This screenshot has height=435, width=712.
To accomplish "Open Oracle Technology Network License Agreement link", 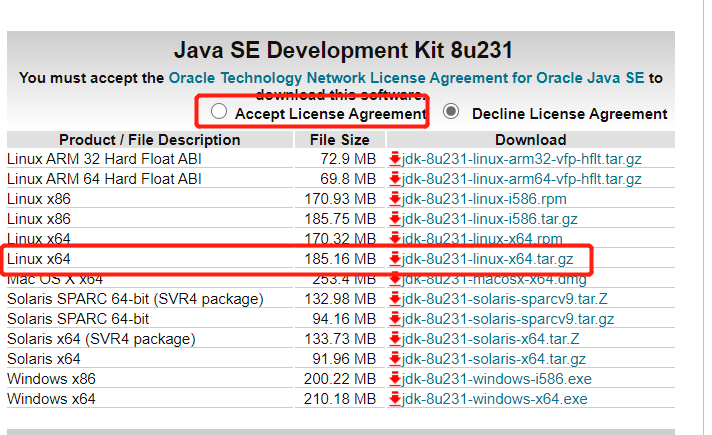I will click(x=406, y=78).
